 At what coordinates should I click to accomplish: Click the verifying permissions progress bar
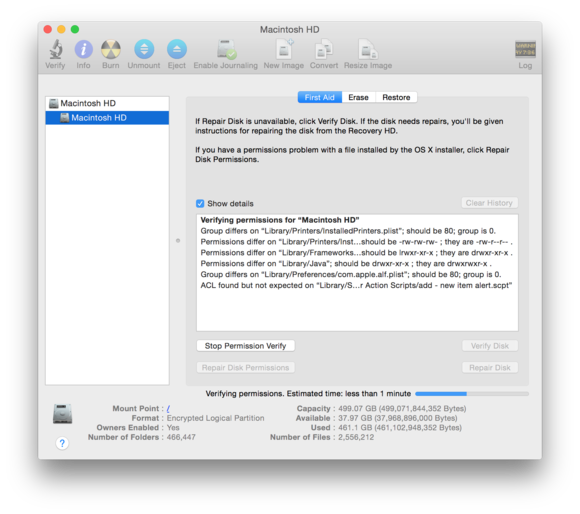pyautogui.click(x=472, y=394)
